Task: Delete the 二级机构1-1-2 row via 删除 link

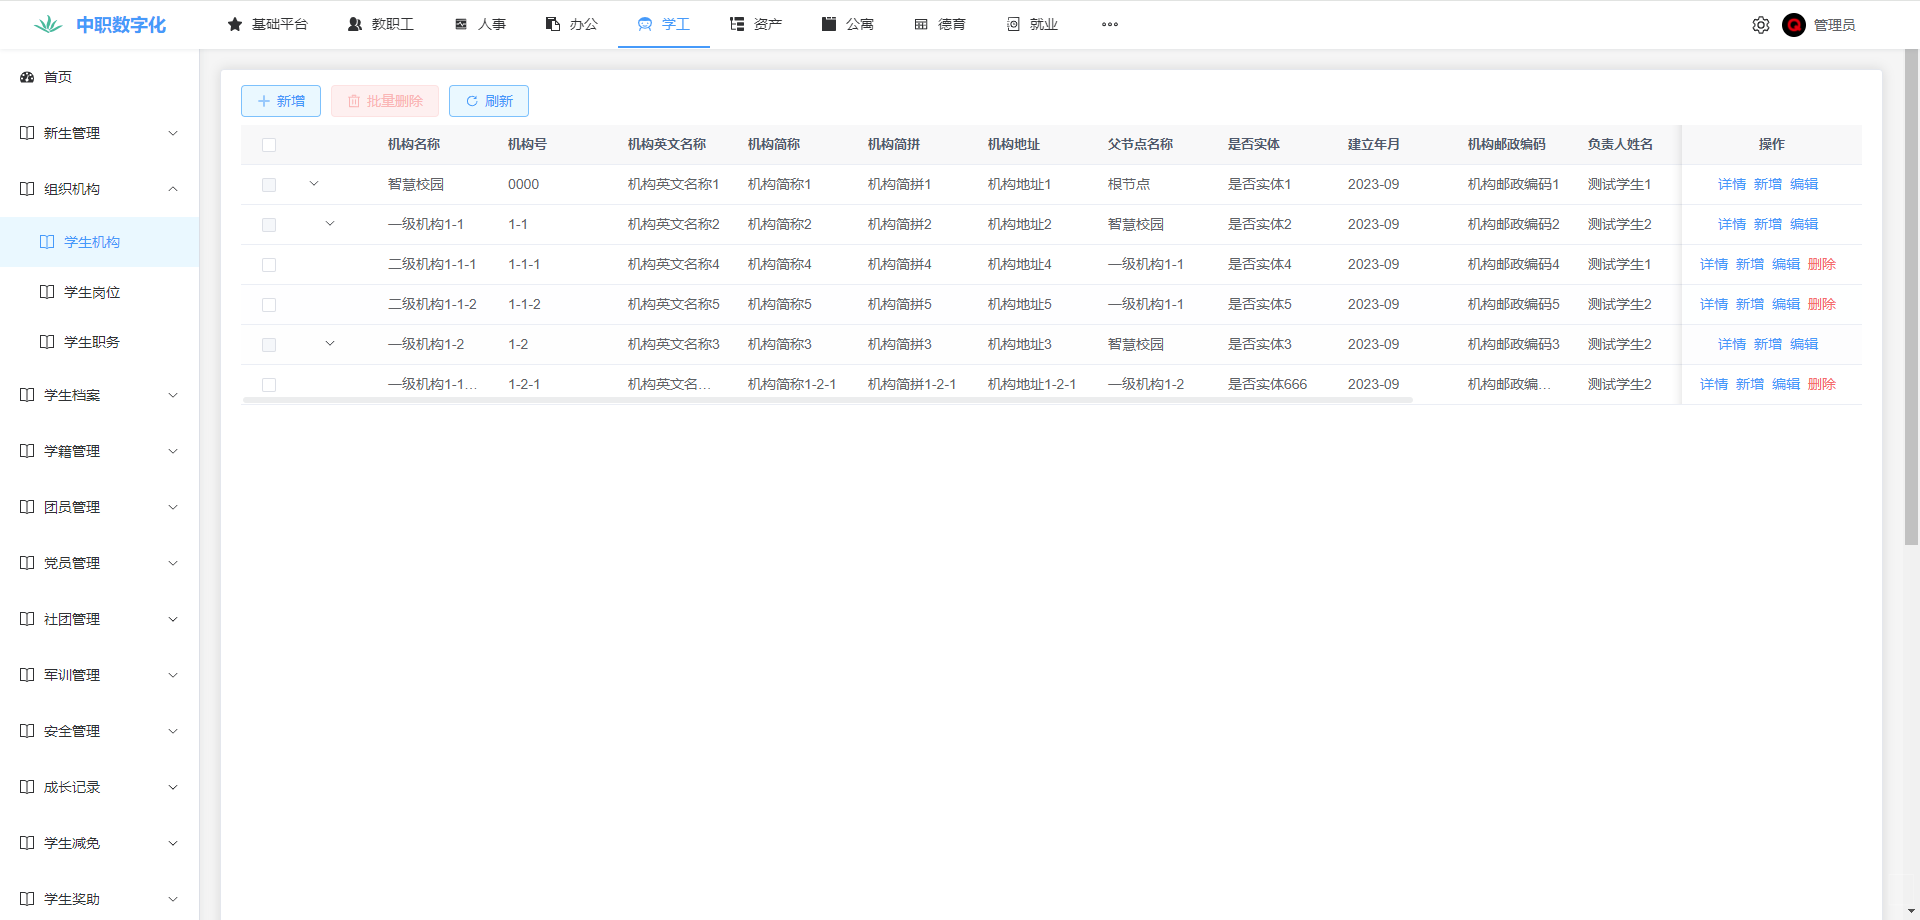Action: click(x=1821, y=304)
